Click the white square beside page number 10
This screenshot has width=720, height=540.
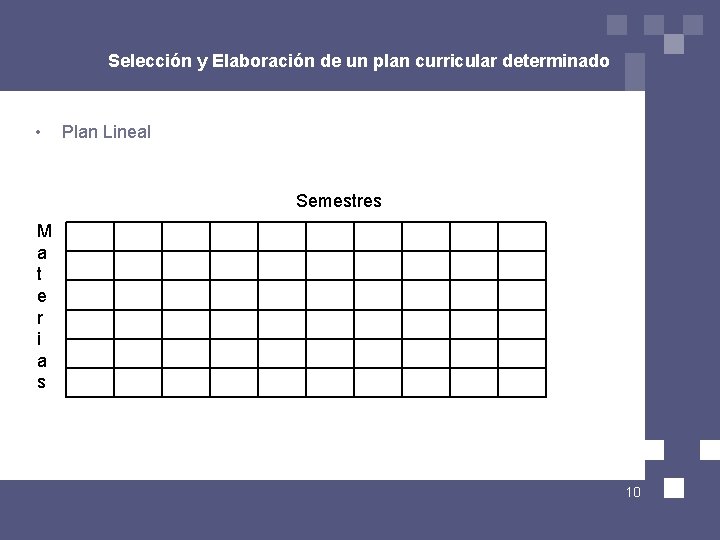(674, 488)
